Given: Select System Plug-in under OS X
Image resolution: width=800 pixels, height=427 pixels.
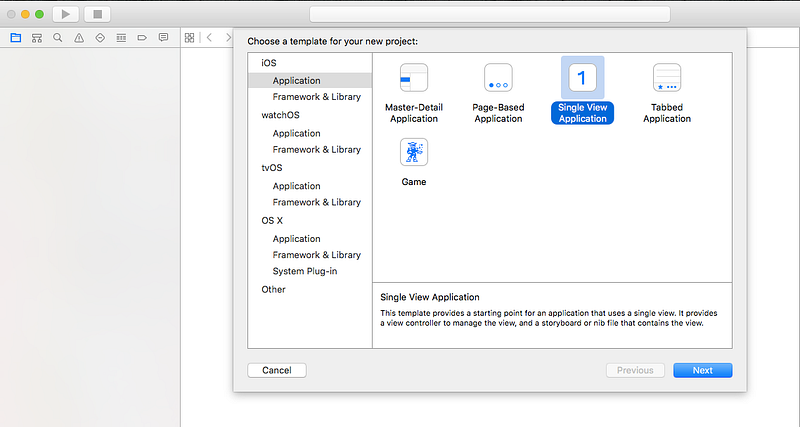Looking at the screenshot, I should pos(305,271).
